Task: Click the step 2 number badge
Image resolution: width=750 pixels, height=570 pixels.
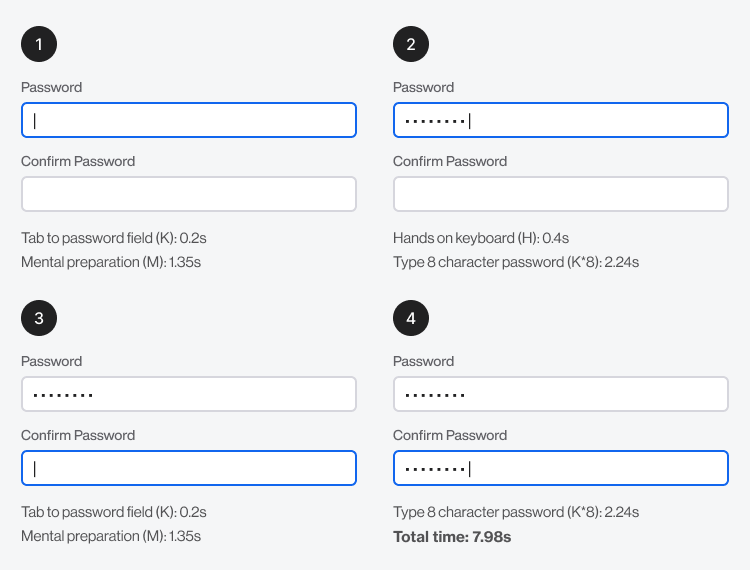Action: tap(411, 44)
